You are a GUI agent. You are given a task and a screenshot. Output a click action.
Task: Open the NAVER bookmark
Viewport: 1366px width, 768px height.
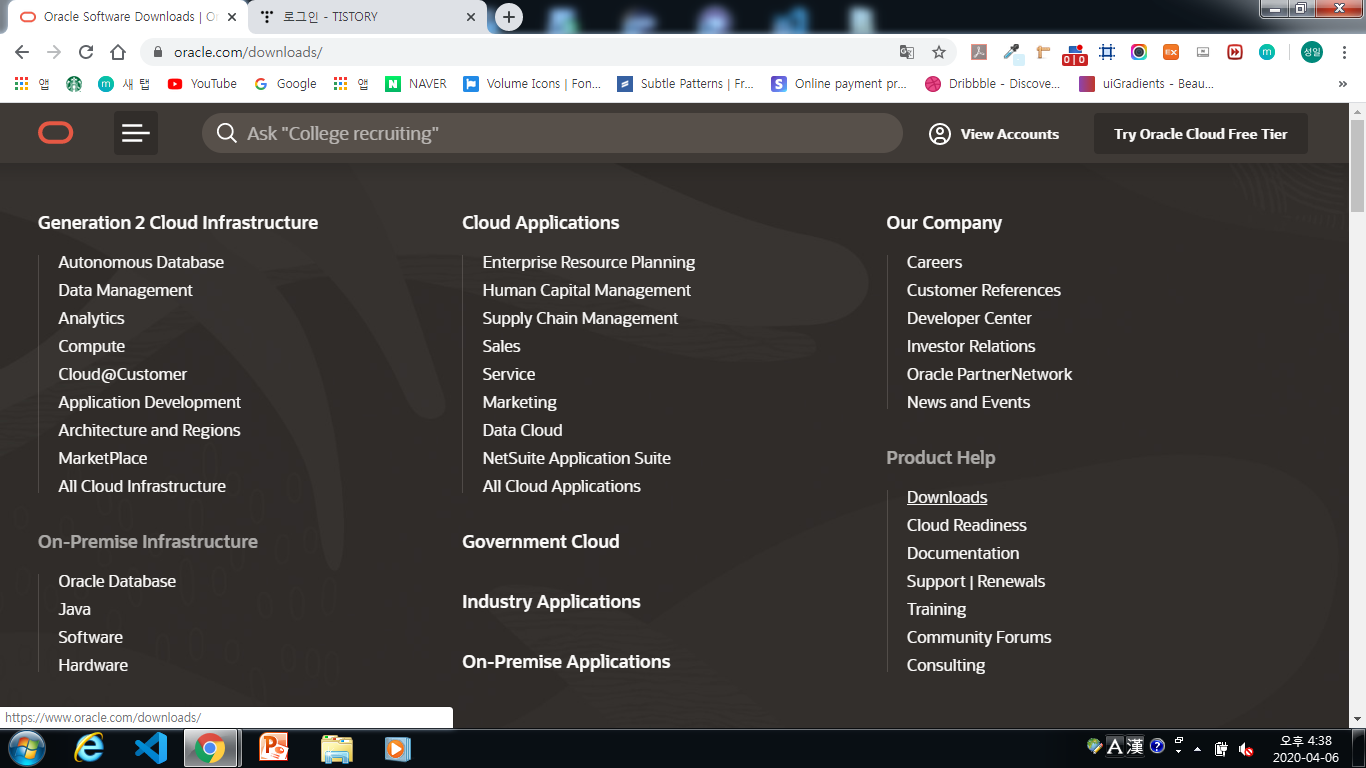416,84
